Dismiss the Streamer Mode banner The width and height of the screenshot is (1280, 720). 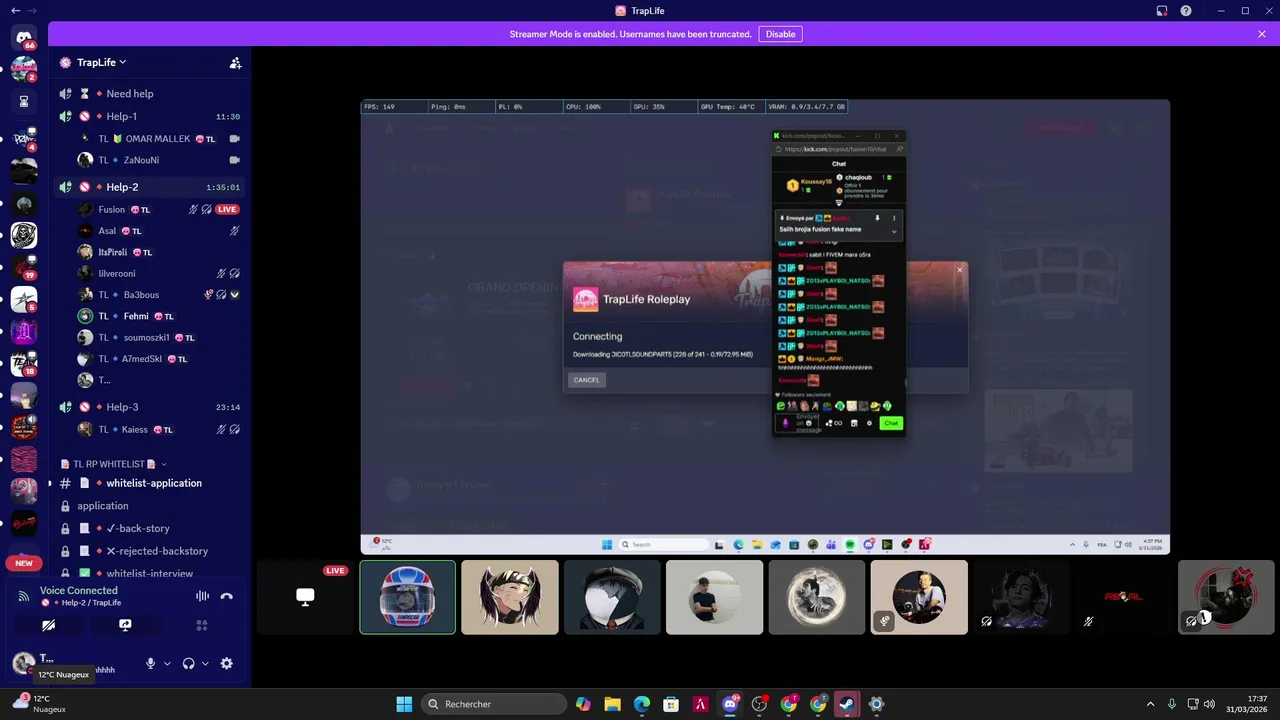[x=1262, y=34]
